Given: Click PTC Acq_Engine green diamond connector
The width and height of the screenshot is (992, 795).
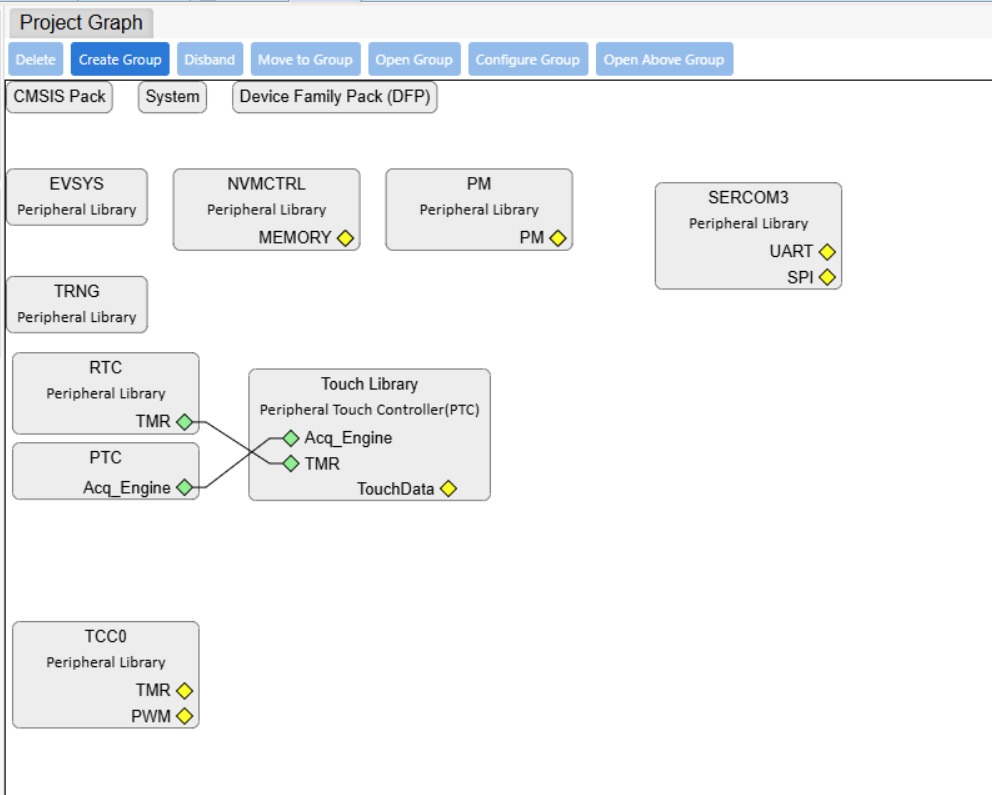Looking at the screenshot, I should click(184, 488).
